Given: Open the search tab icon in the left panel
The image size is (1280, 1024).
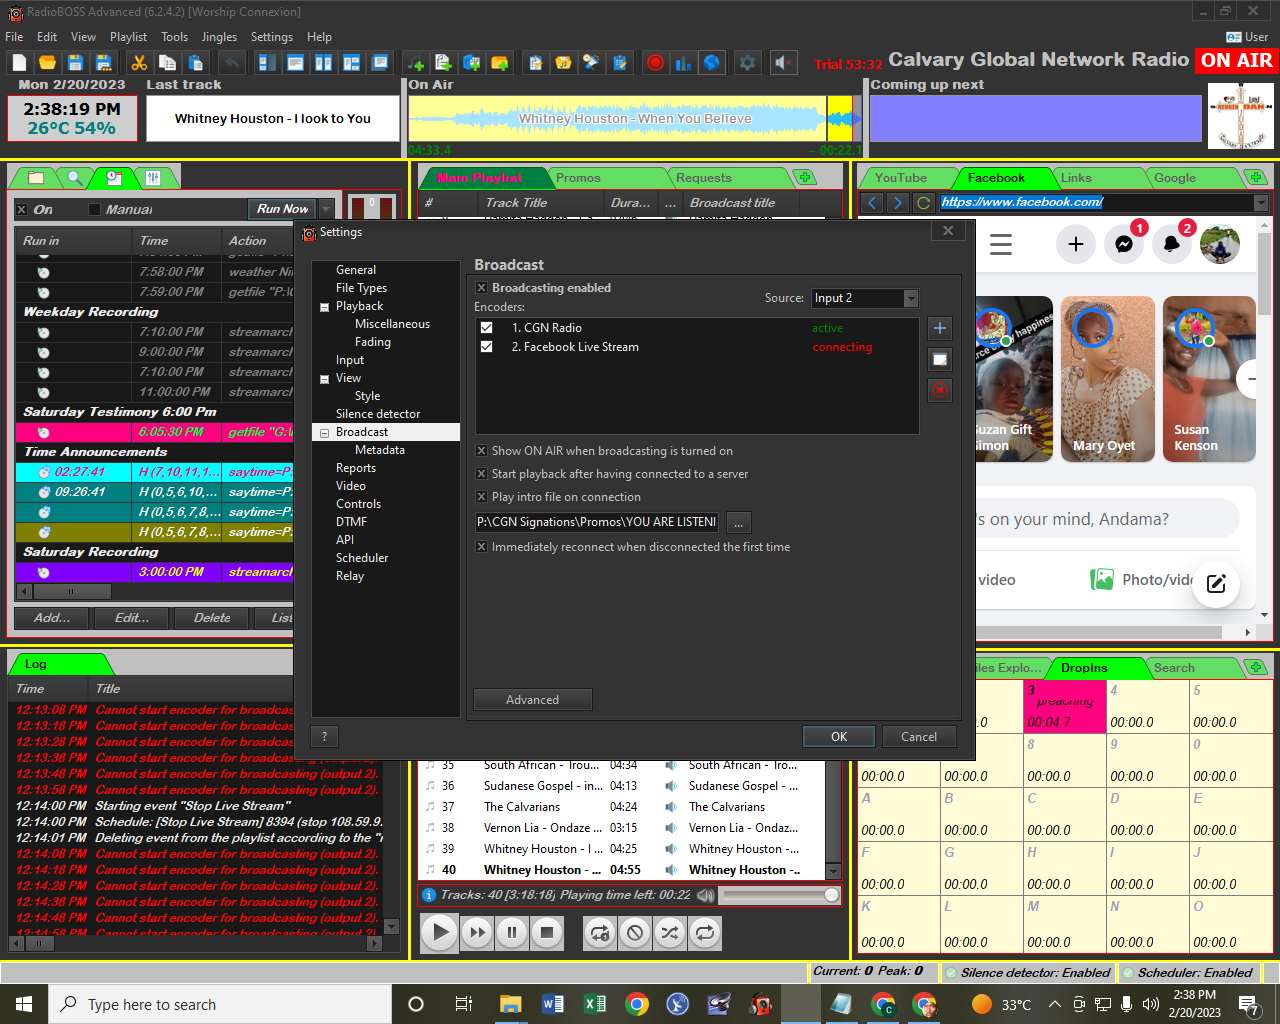Looking at the screenshot, I should tap(75, 178).
